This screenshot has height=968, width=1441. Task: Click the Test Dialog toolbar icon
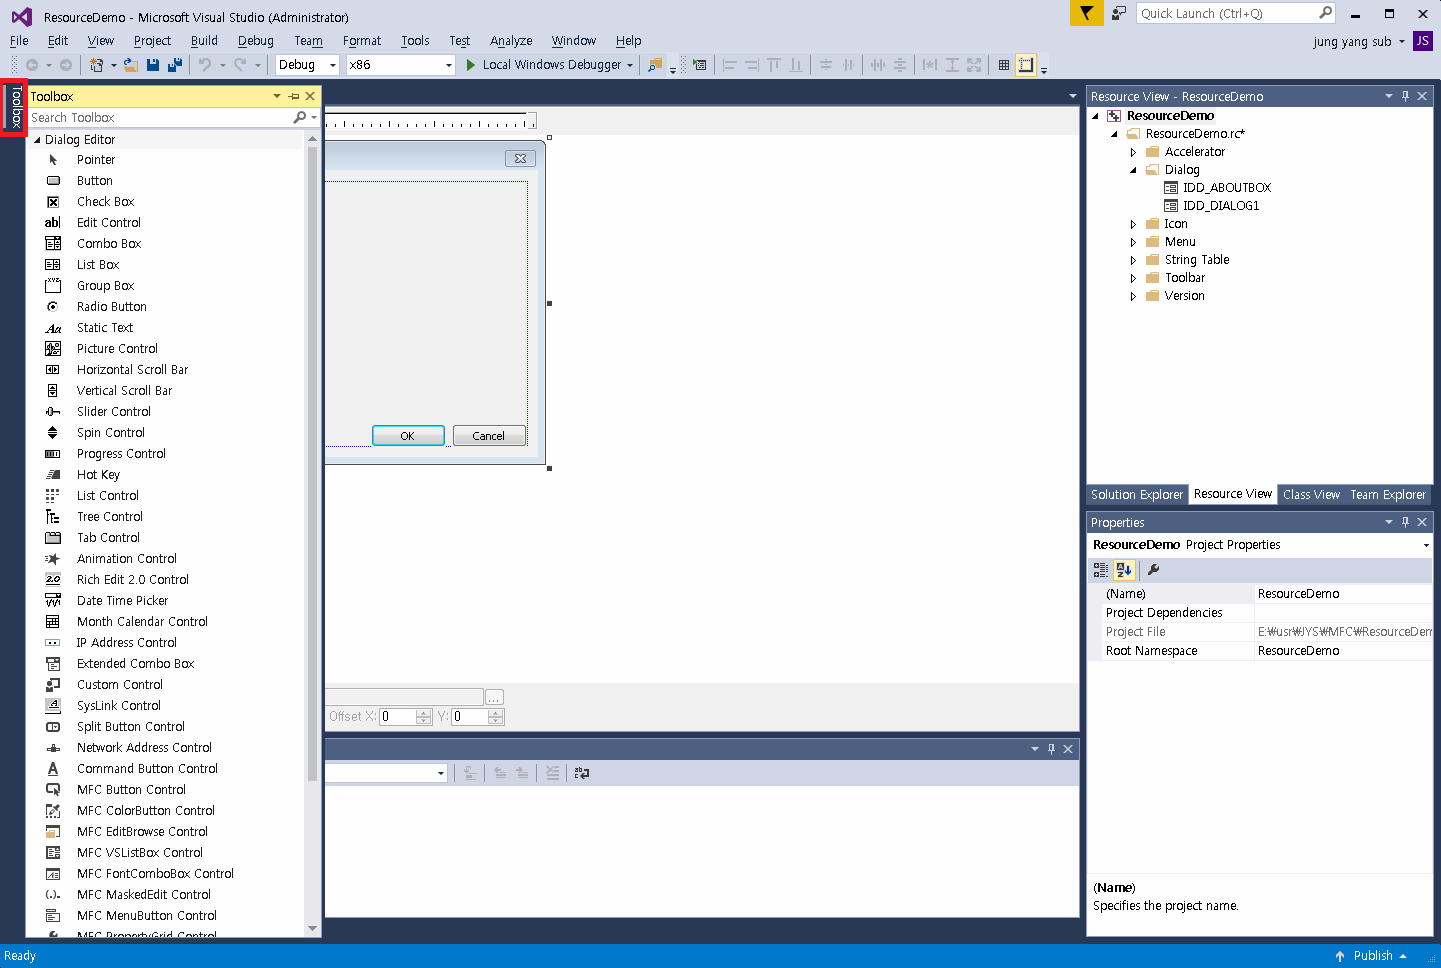click(700, 65)
